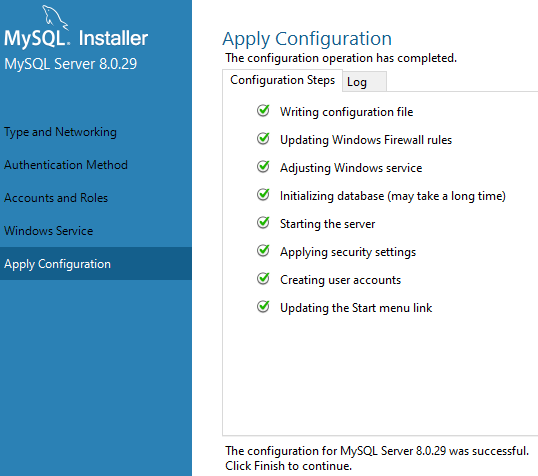538x476 pixels.
Task: Click the checkmark beside Starting the server
Action: pyautogui.click(x=264, y=223)
